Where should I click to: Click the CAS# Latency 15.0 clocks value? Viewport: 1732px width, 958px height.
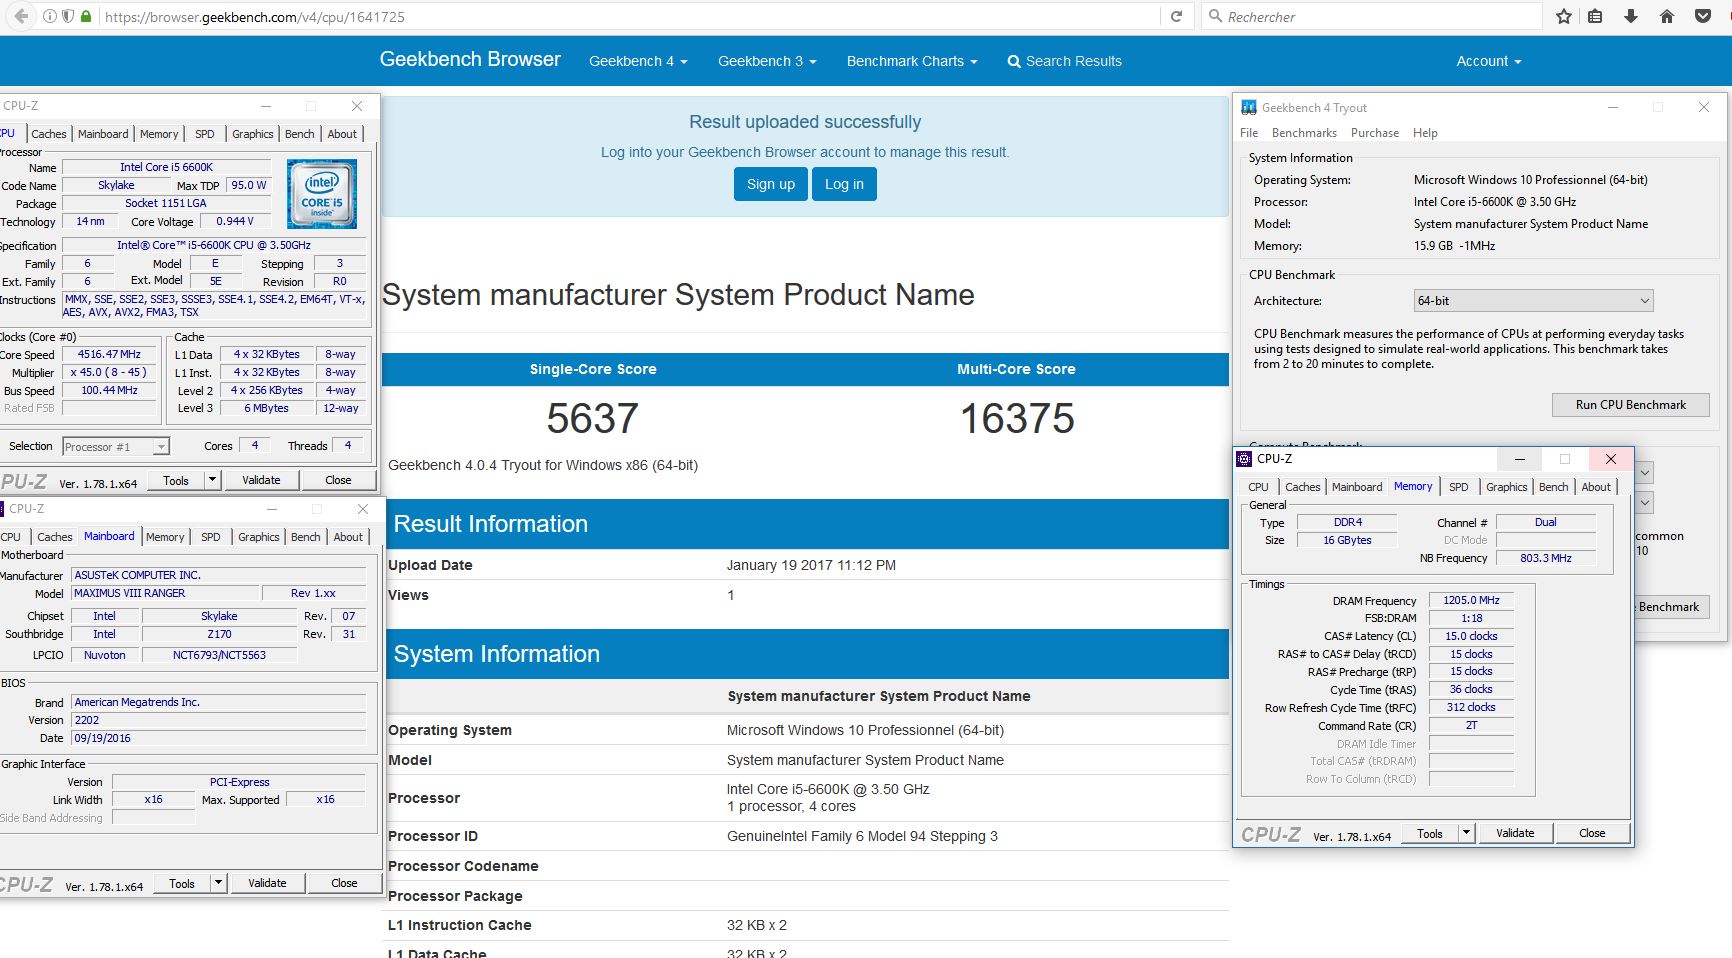tap(1471, 636)
